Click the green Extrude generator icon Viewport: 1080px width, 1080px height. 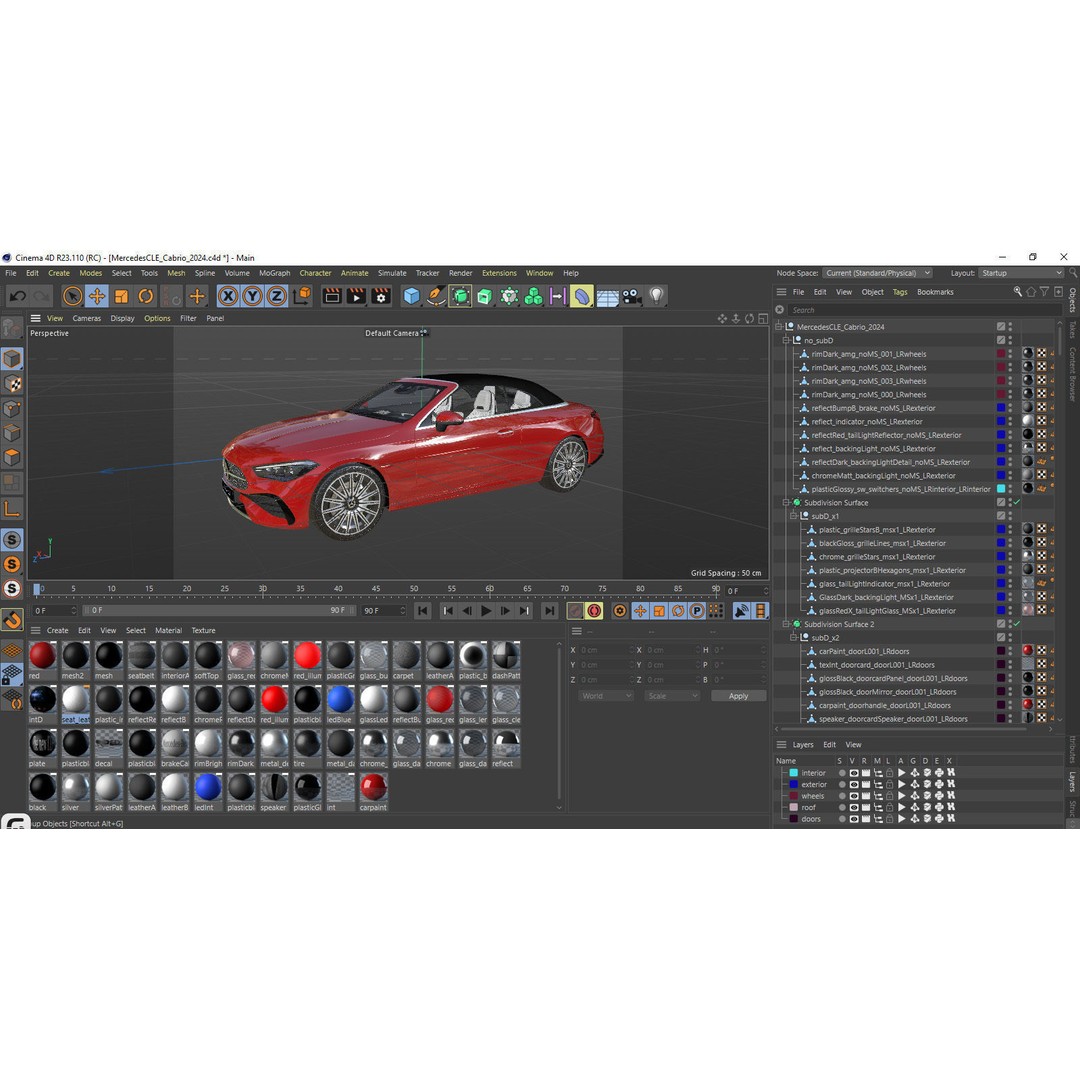point(485,296)
